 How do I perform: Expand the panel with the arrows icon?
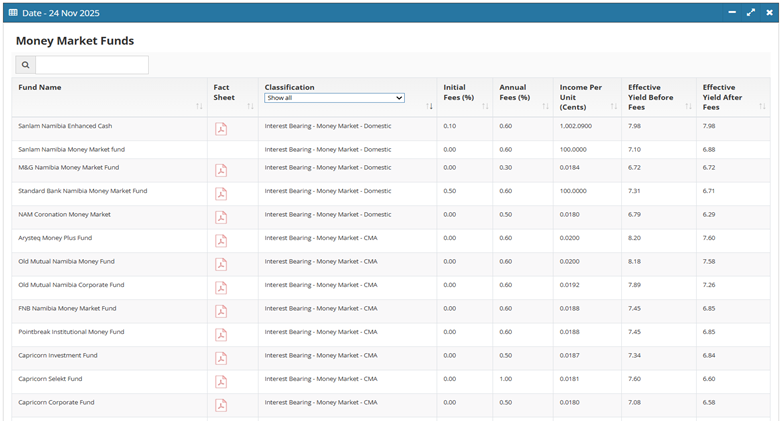click(751, 12)
